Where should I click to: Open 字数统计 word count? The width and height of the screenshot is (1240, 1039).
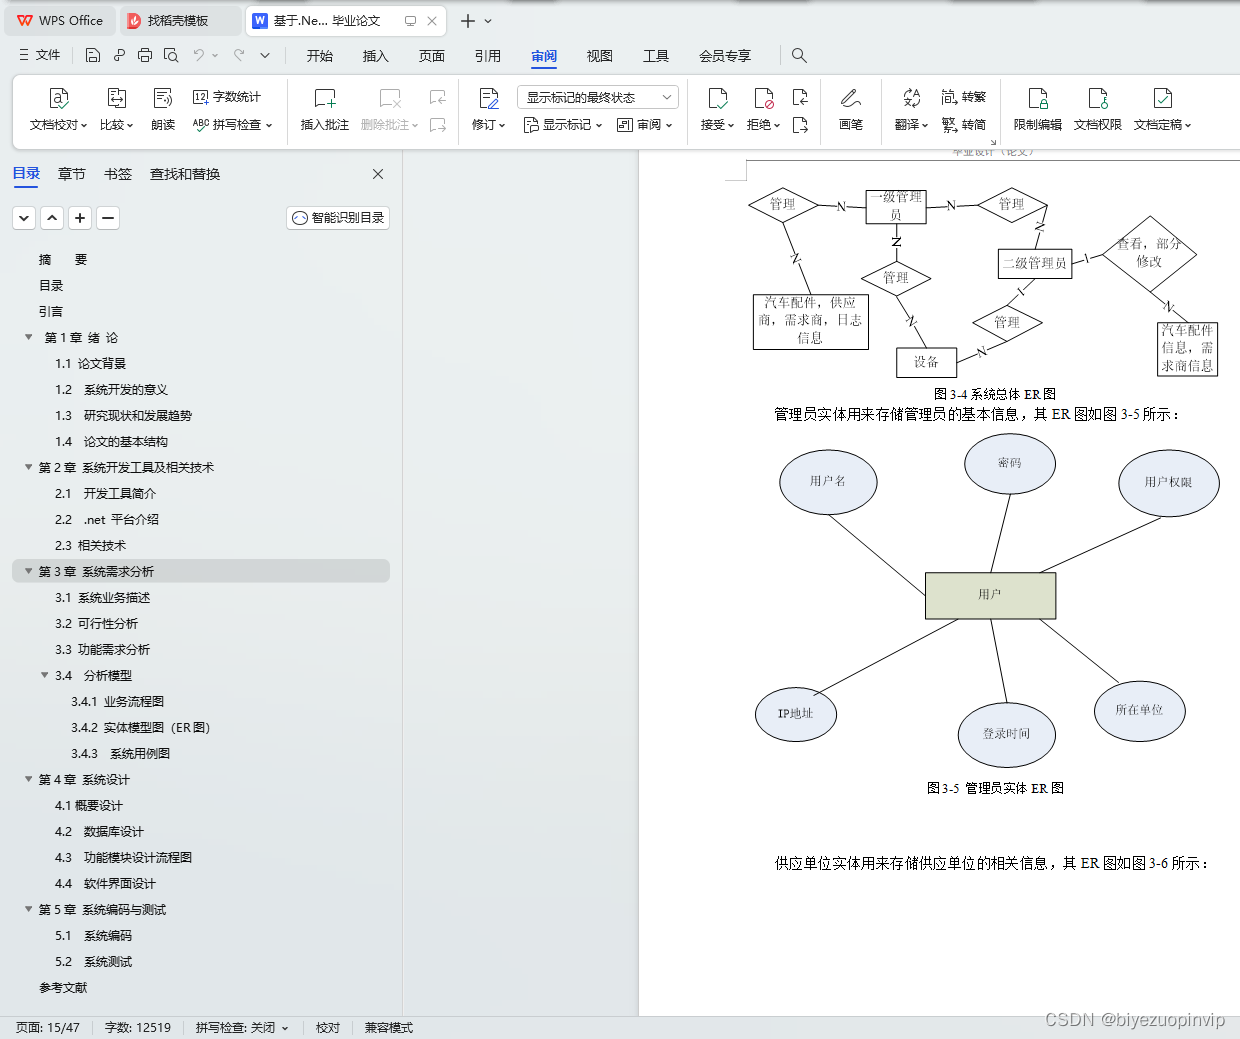tap(227, 97)
